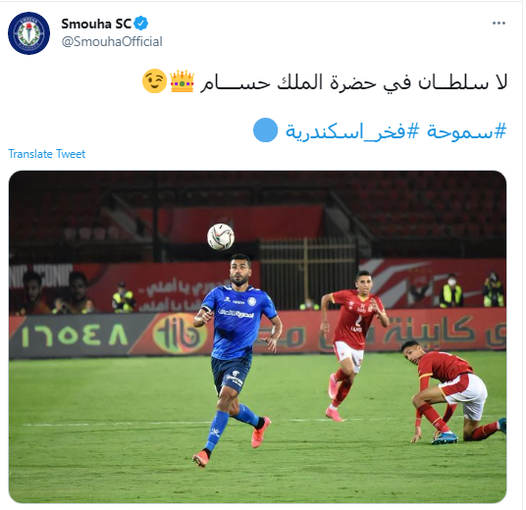Click the Smouha SC display name

click(96, 24)
